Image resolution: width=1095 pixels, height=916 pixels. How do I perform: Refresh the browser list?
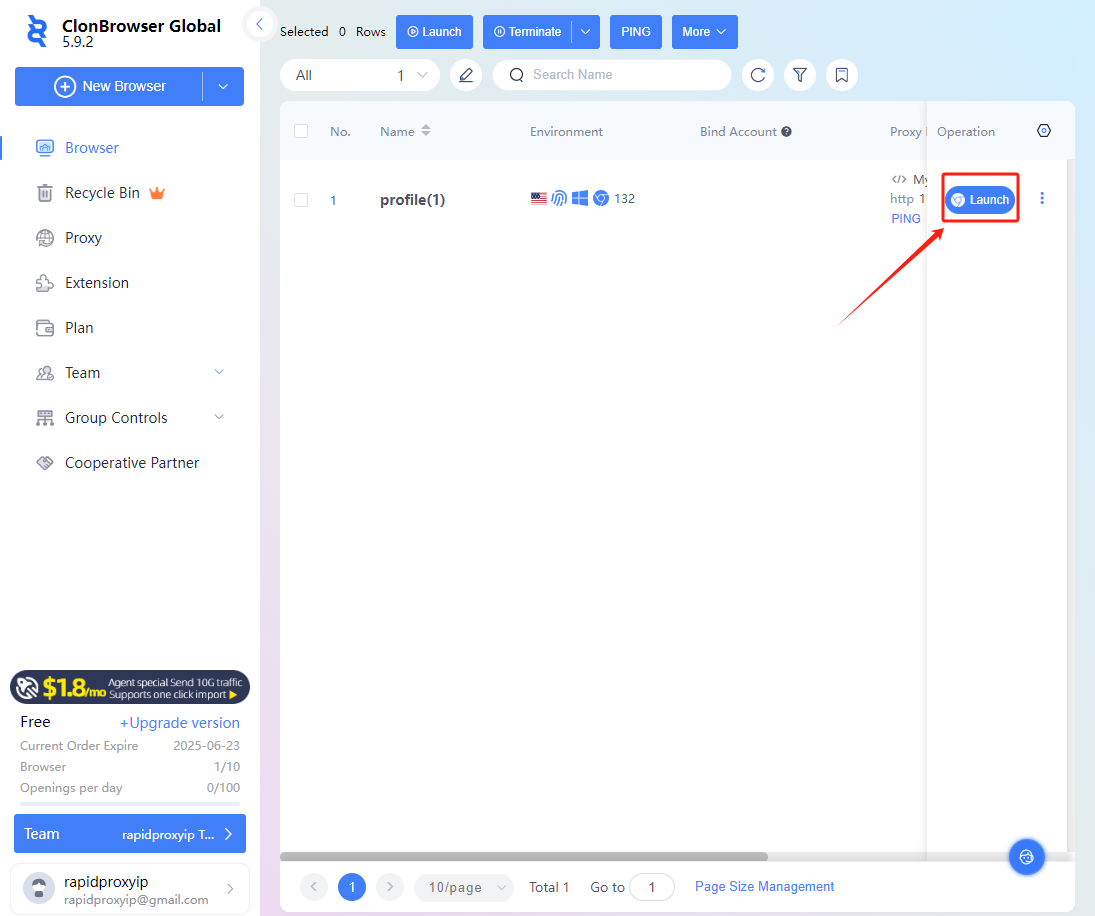758,75
